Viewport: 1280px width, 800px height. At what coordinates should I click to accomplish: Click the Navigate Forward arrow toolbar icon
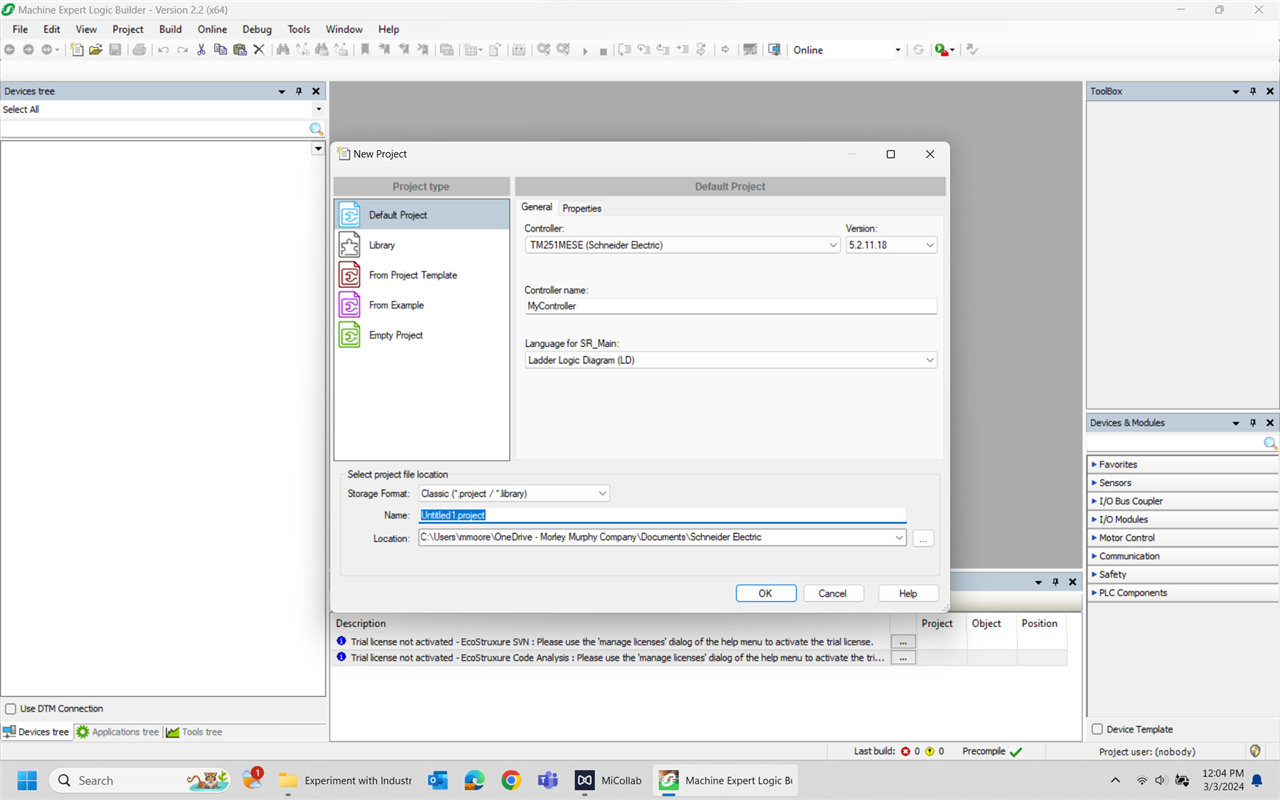(28, 49)
